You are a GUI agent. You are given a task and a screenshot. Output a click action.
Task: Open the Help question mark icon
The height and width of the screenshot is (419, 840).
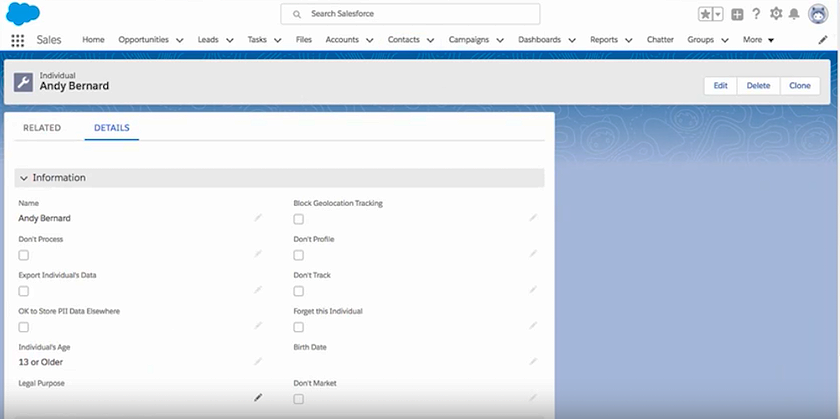coord(756,14)
